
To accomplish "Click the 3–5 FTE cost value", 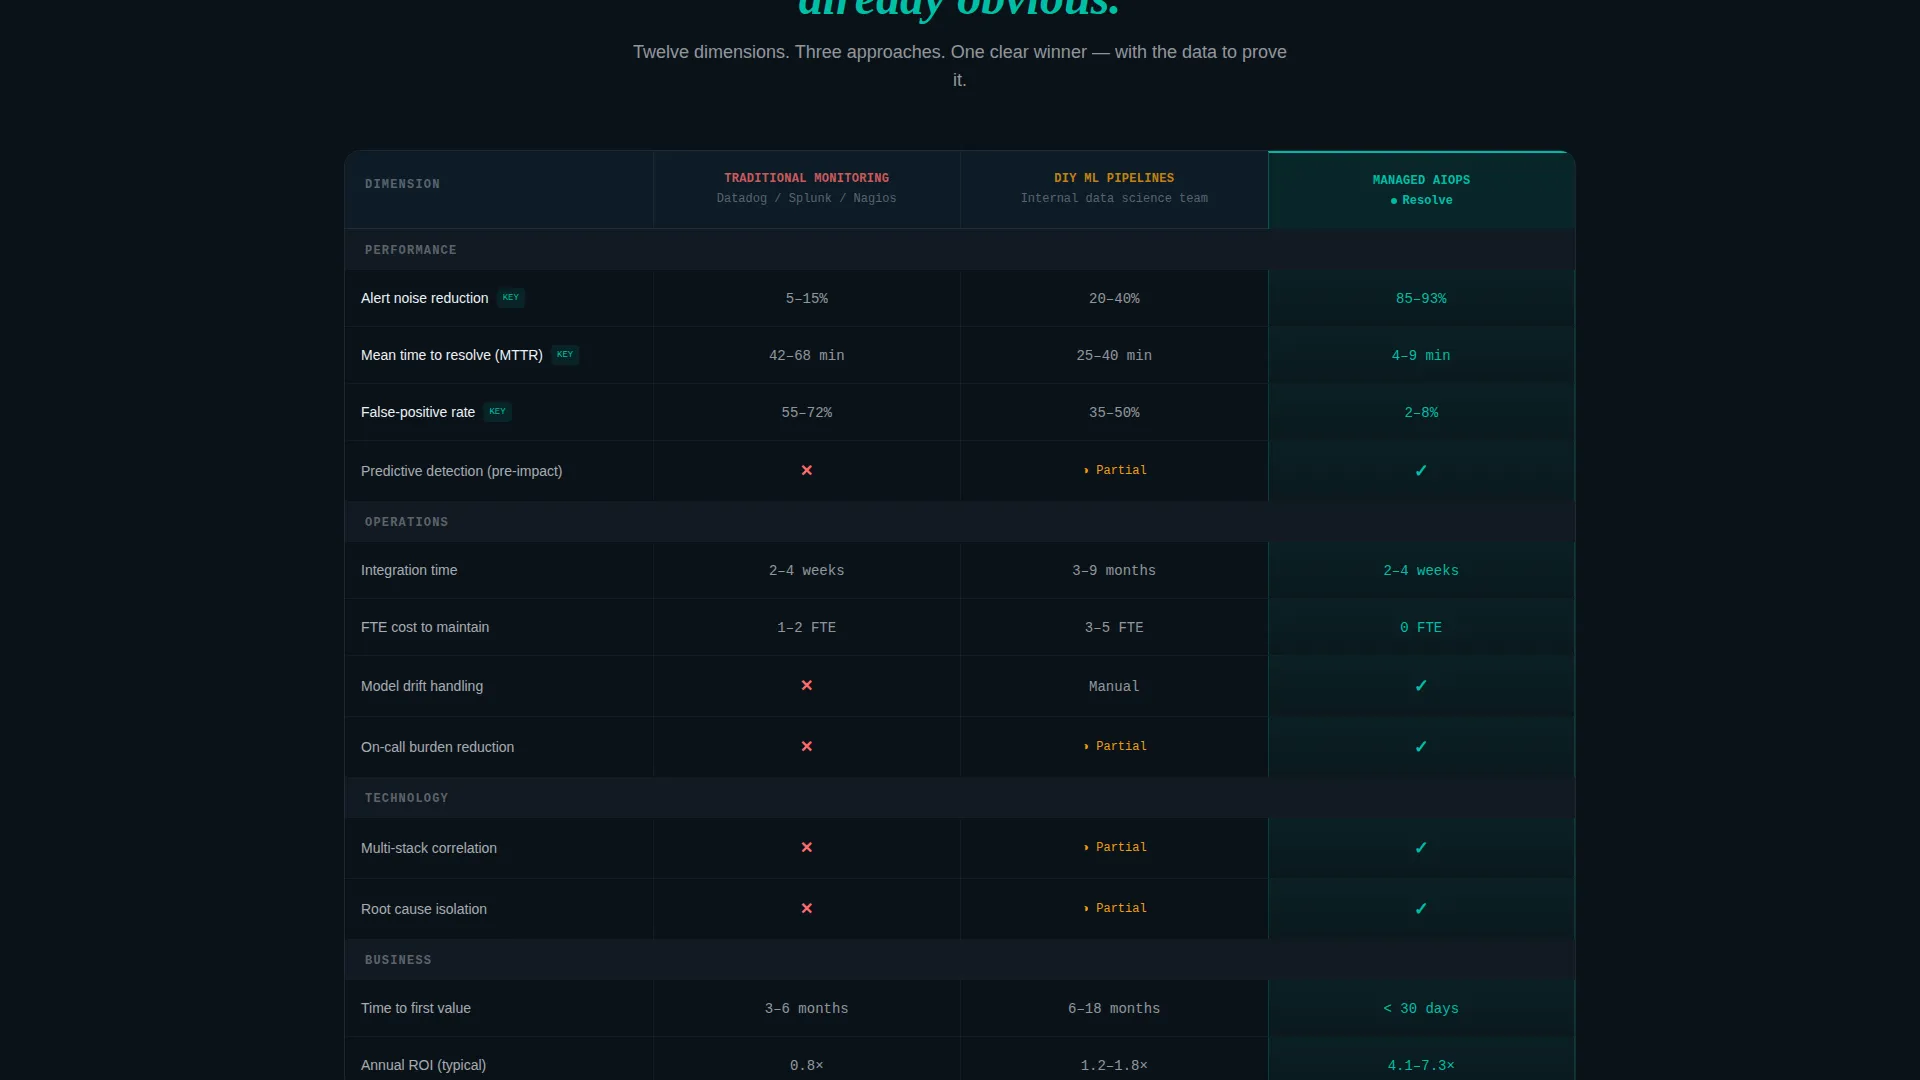I will point(1114,627).
